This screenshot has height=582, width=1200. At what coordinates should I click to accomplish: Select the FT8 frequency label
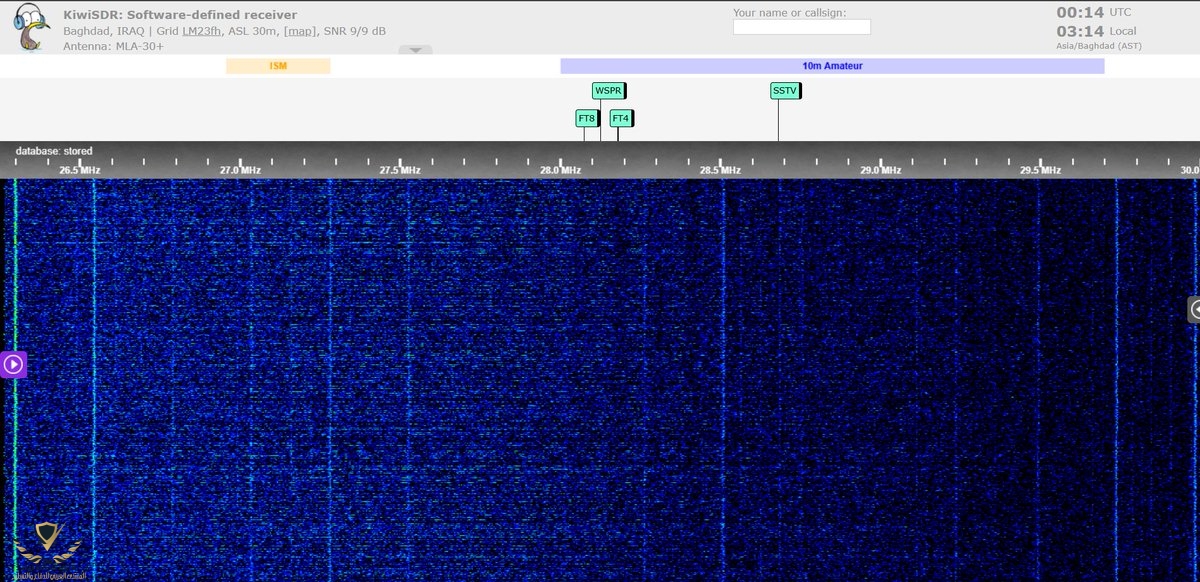[586, 119]
